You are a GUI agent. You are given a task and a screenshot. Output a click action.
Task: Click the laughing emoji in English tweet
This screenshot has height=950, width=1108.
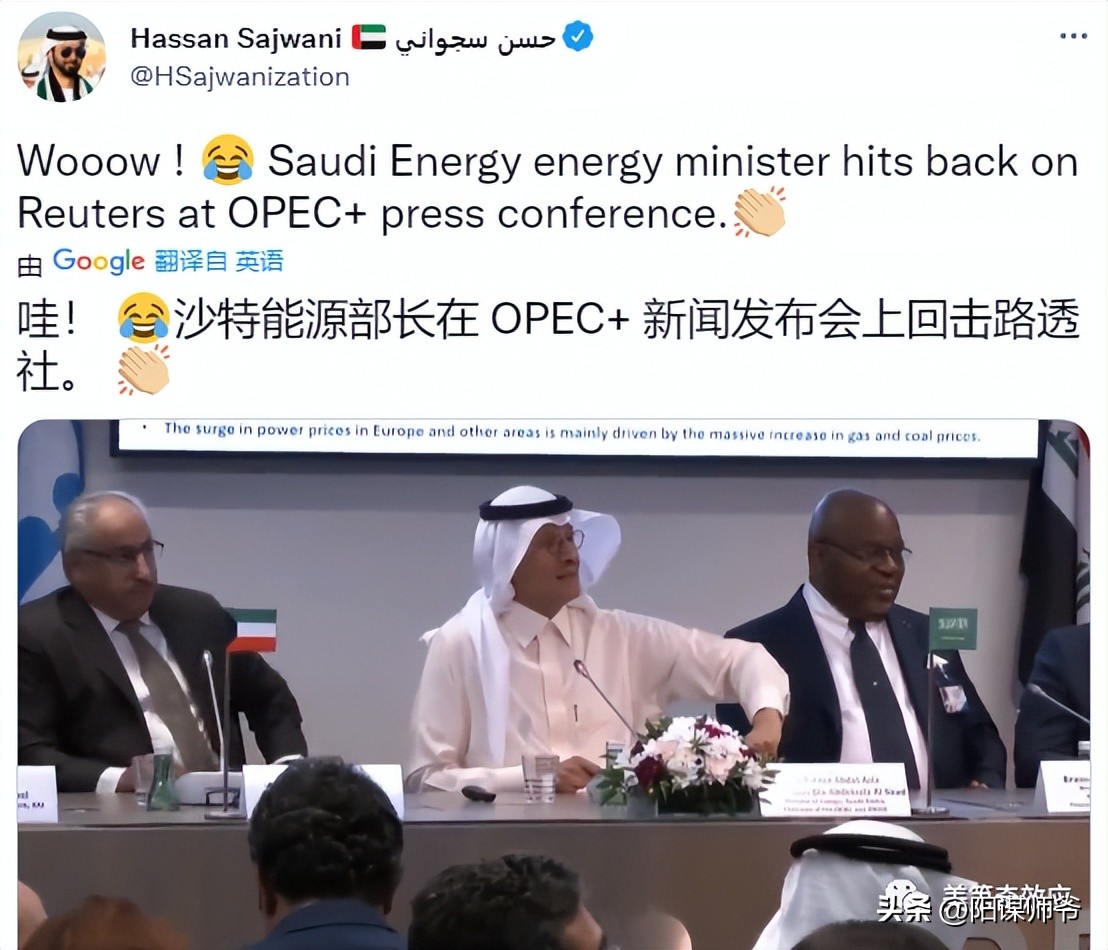228,160
